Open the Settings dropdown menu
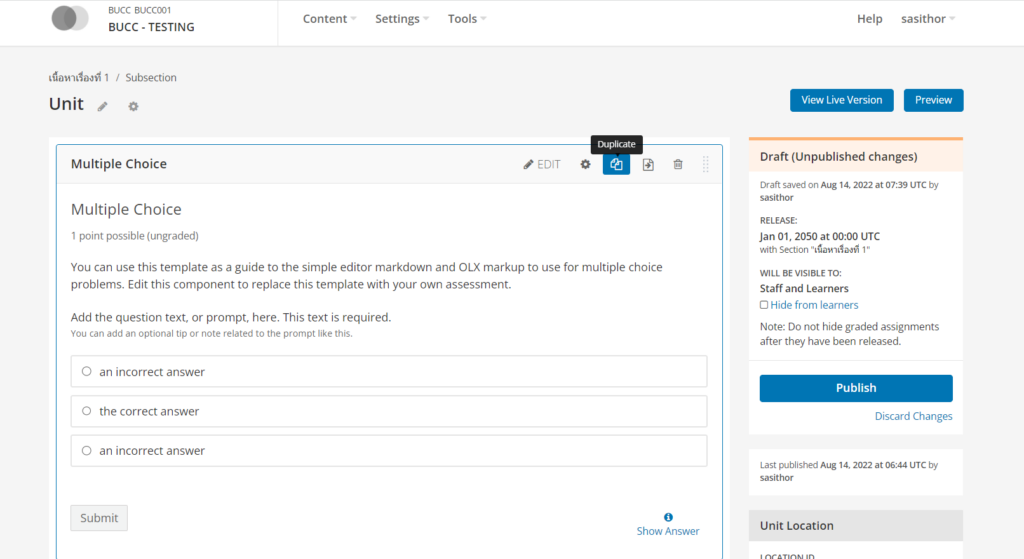1024x559 pixels. tap(402, 19)
